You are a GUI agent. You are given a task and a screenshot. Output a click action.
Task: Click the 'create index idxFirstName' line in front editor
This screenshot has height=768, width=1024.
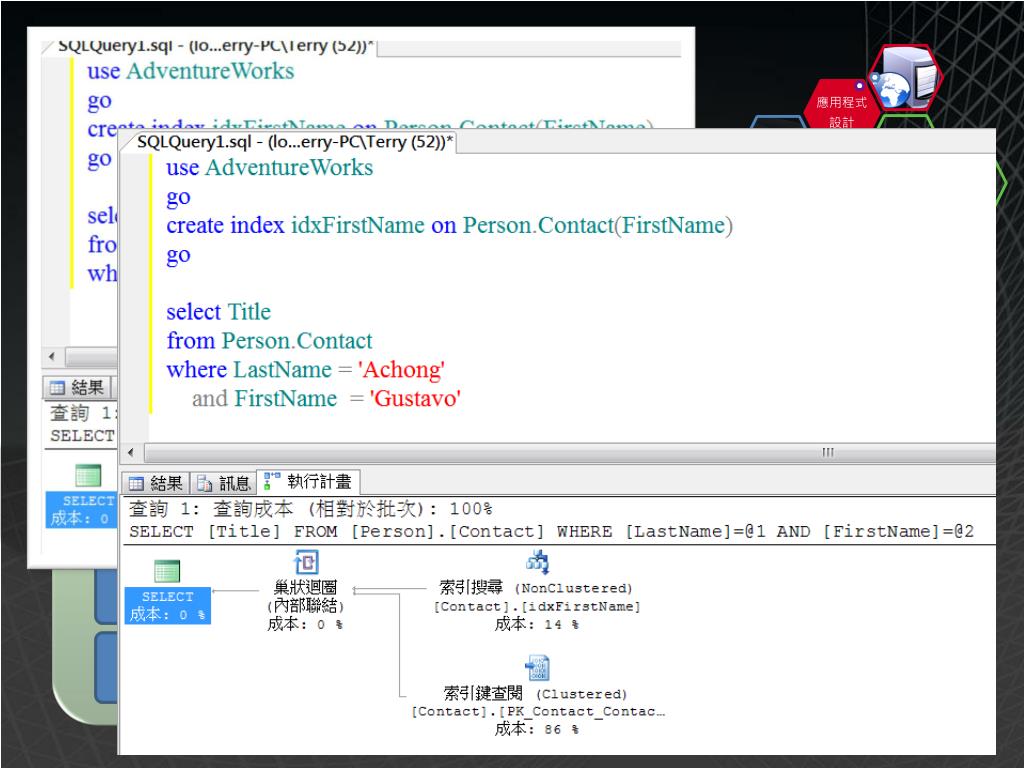[x=449, y=226]
